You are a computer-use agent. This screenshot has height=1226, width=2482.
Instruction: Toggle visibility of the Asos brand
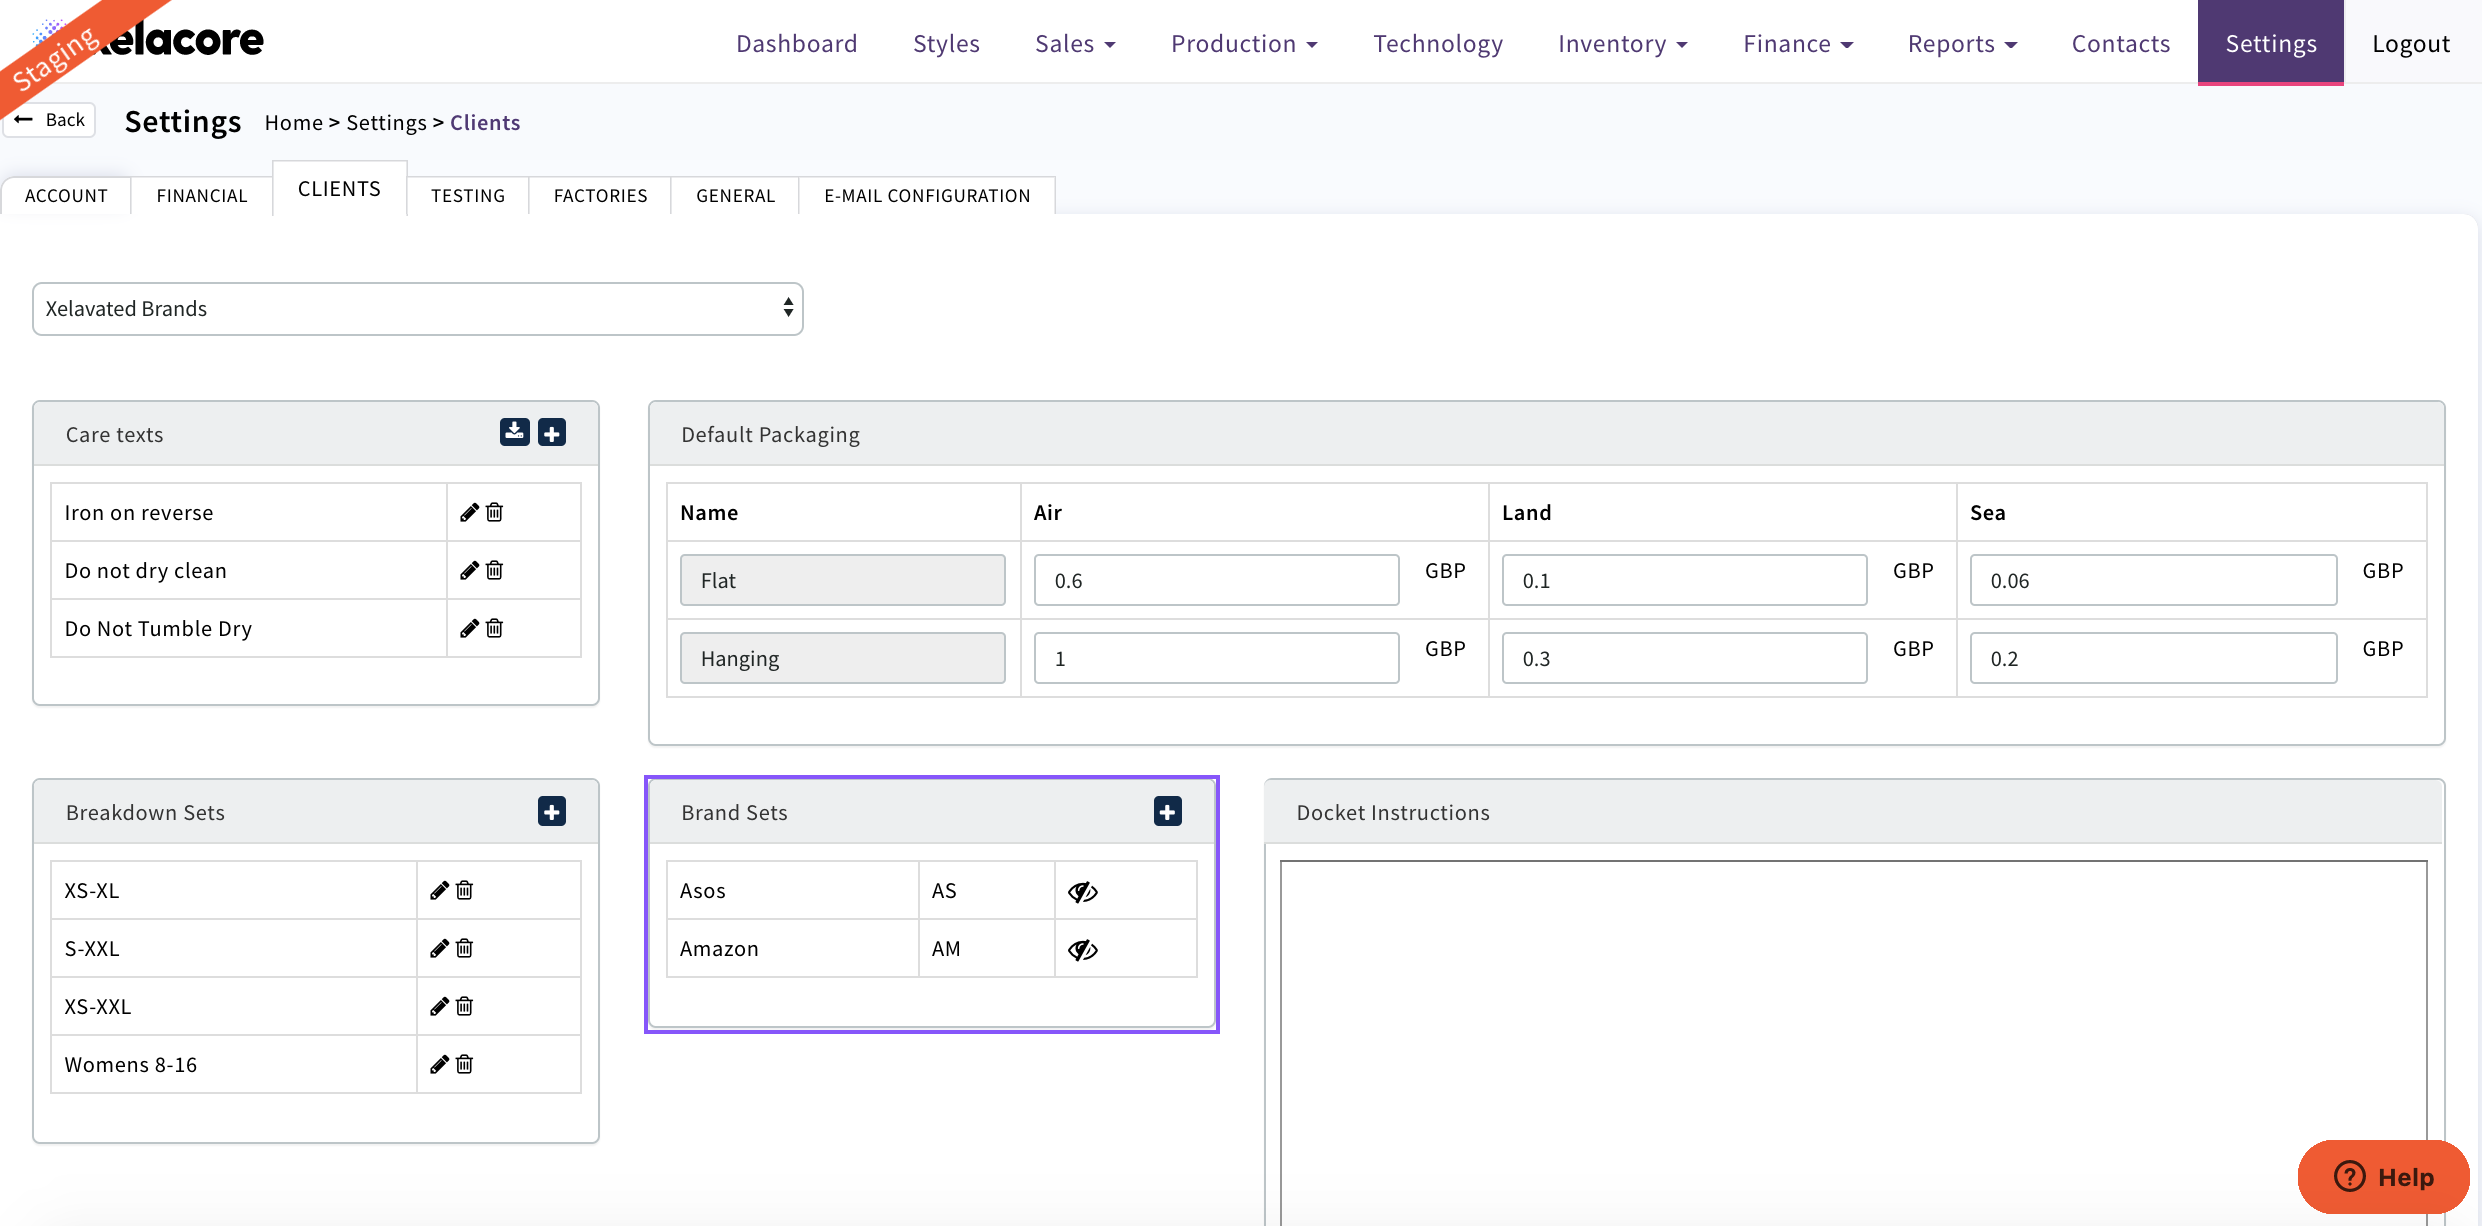click(1082, 891)
